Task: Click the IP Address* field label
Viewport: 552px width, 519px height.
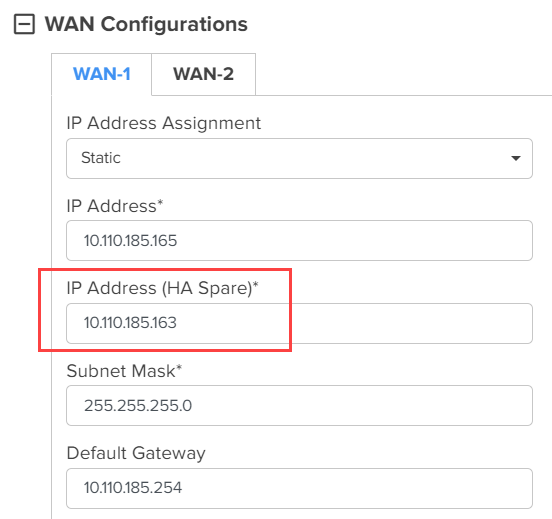Action: pyautogui.click(x=115, y=206)
